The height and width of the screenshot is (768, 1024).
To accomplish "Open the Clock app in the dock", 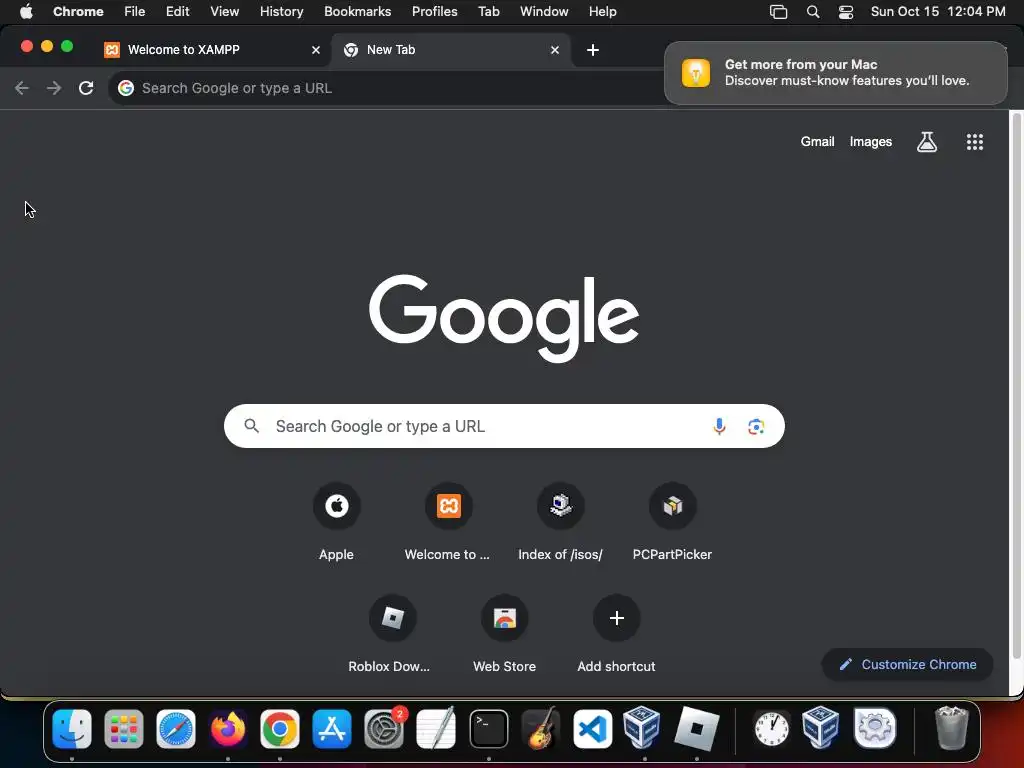I will [x=771, y=729].
